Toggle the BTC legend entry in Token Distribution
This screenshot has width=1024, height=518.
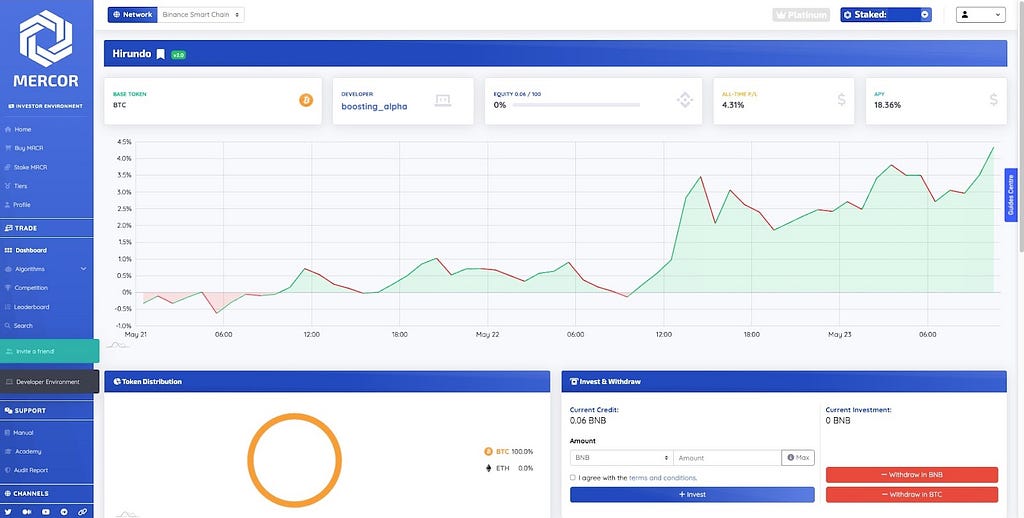coord(508,451)
